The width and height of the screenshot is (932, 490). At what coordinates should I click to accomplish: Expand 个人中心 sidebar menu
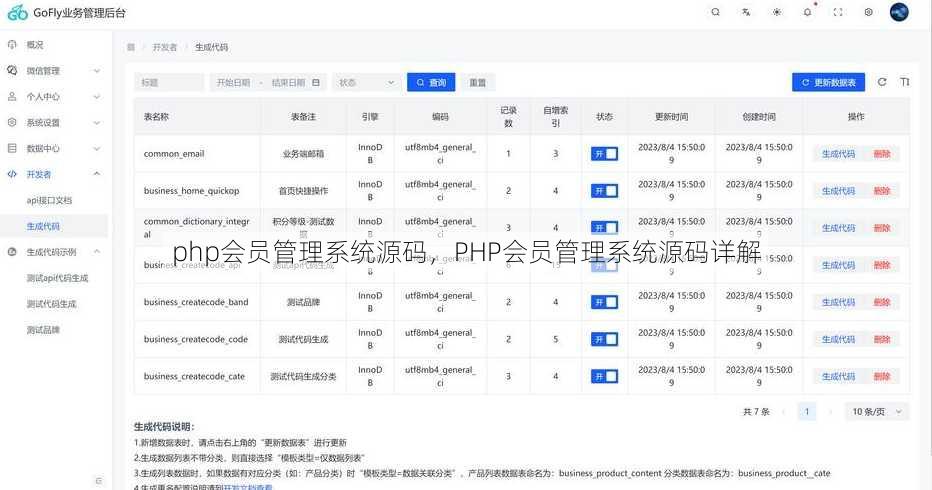(53, 96)
